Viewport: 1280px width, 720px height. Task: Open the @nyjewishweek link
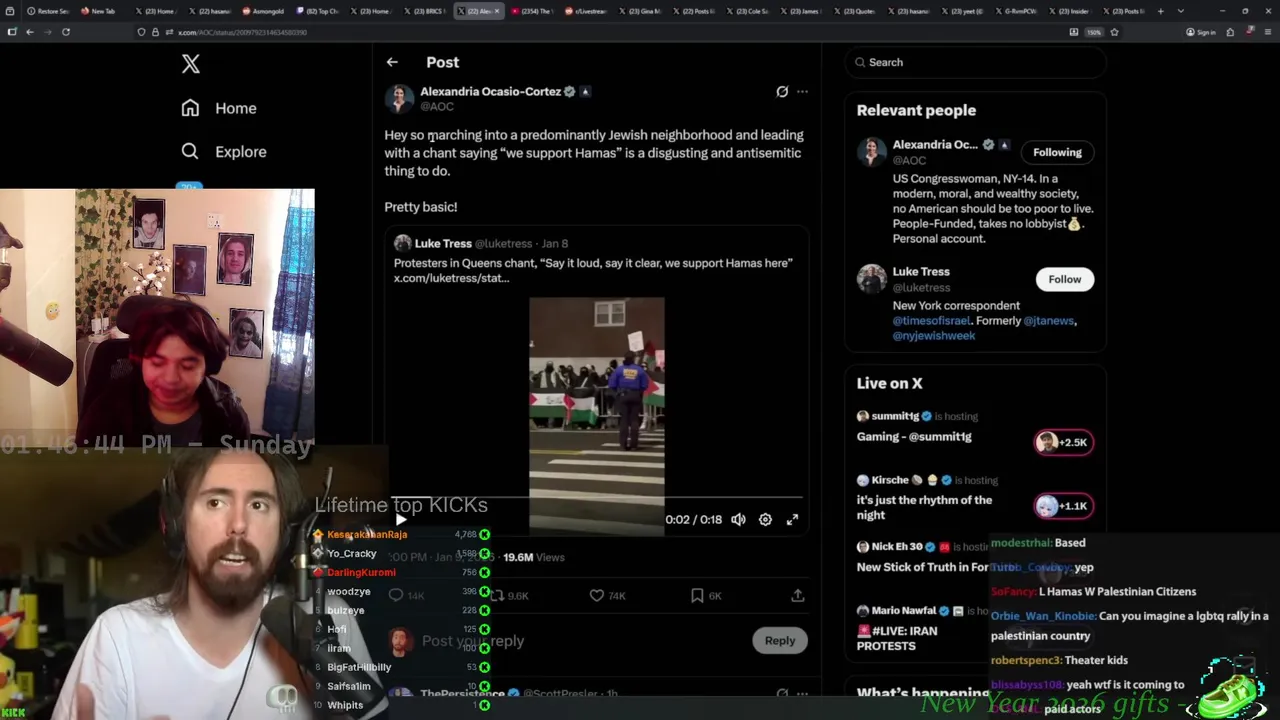pos(934,336)
